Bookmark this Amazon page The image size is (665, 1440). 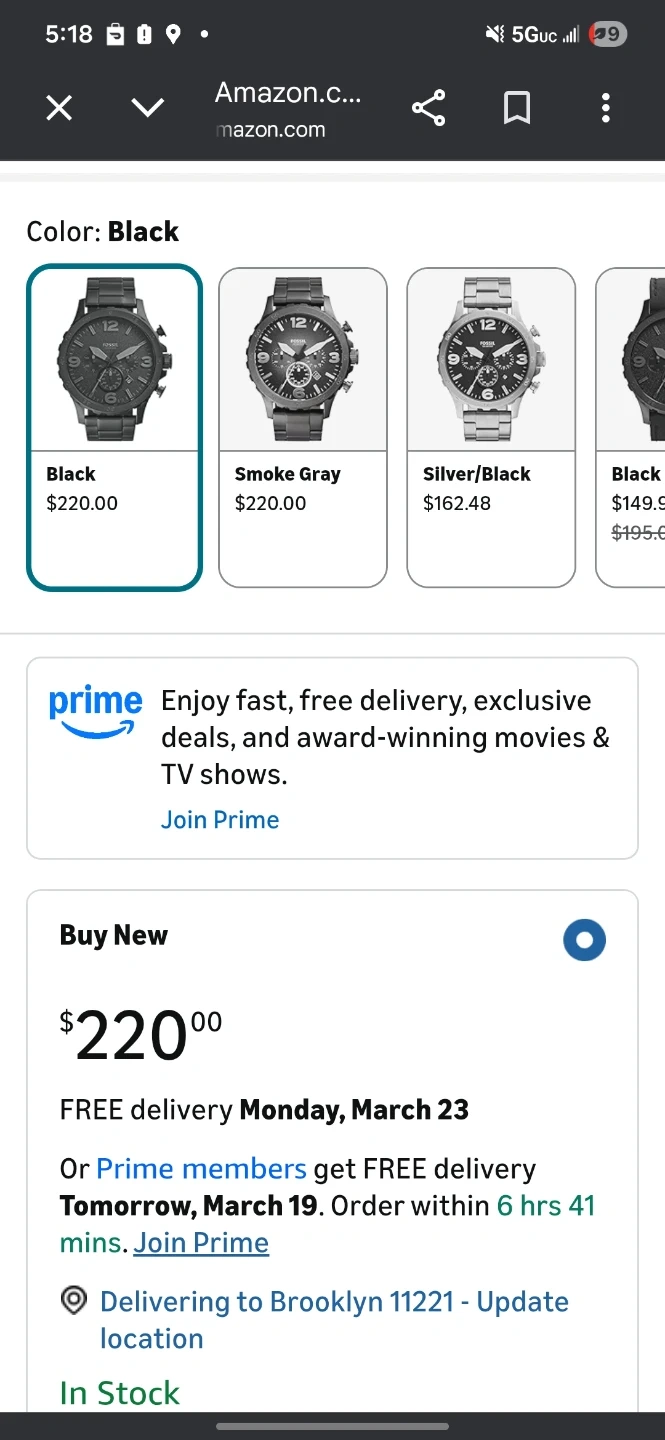pyautogui.click(x=517, y=108)
